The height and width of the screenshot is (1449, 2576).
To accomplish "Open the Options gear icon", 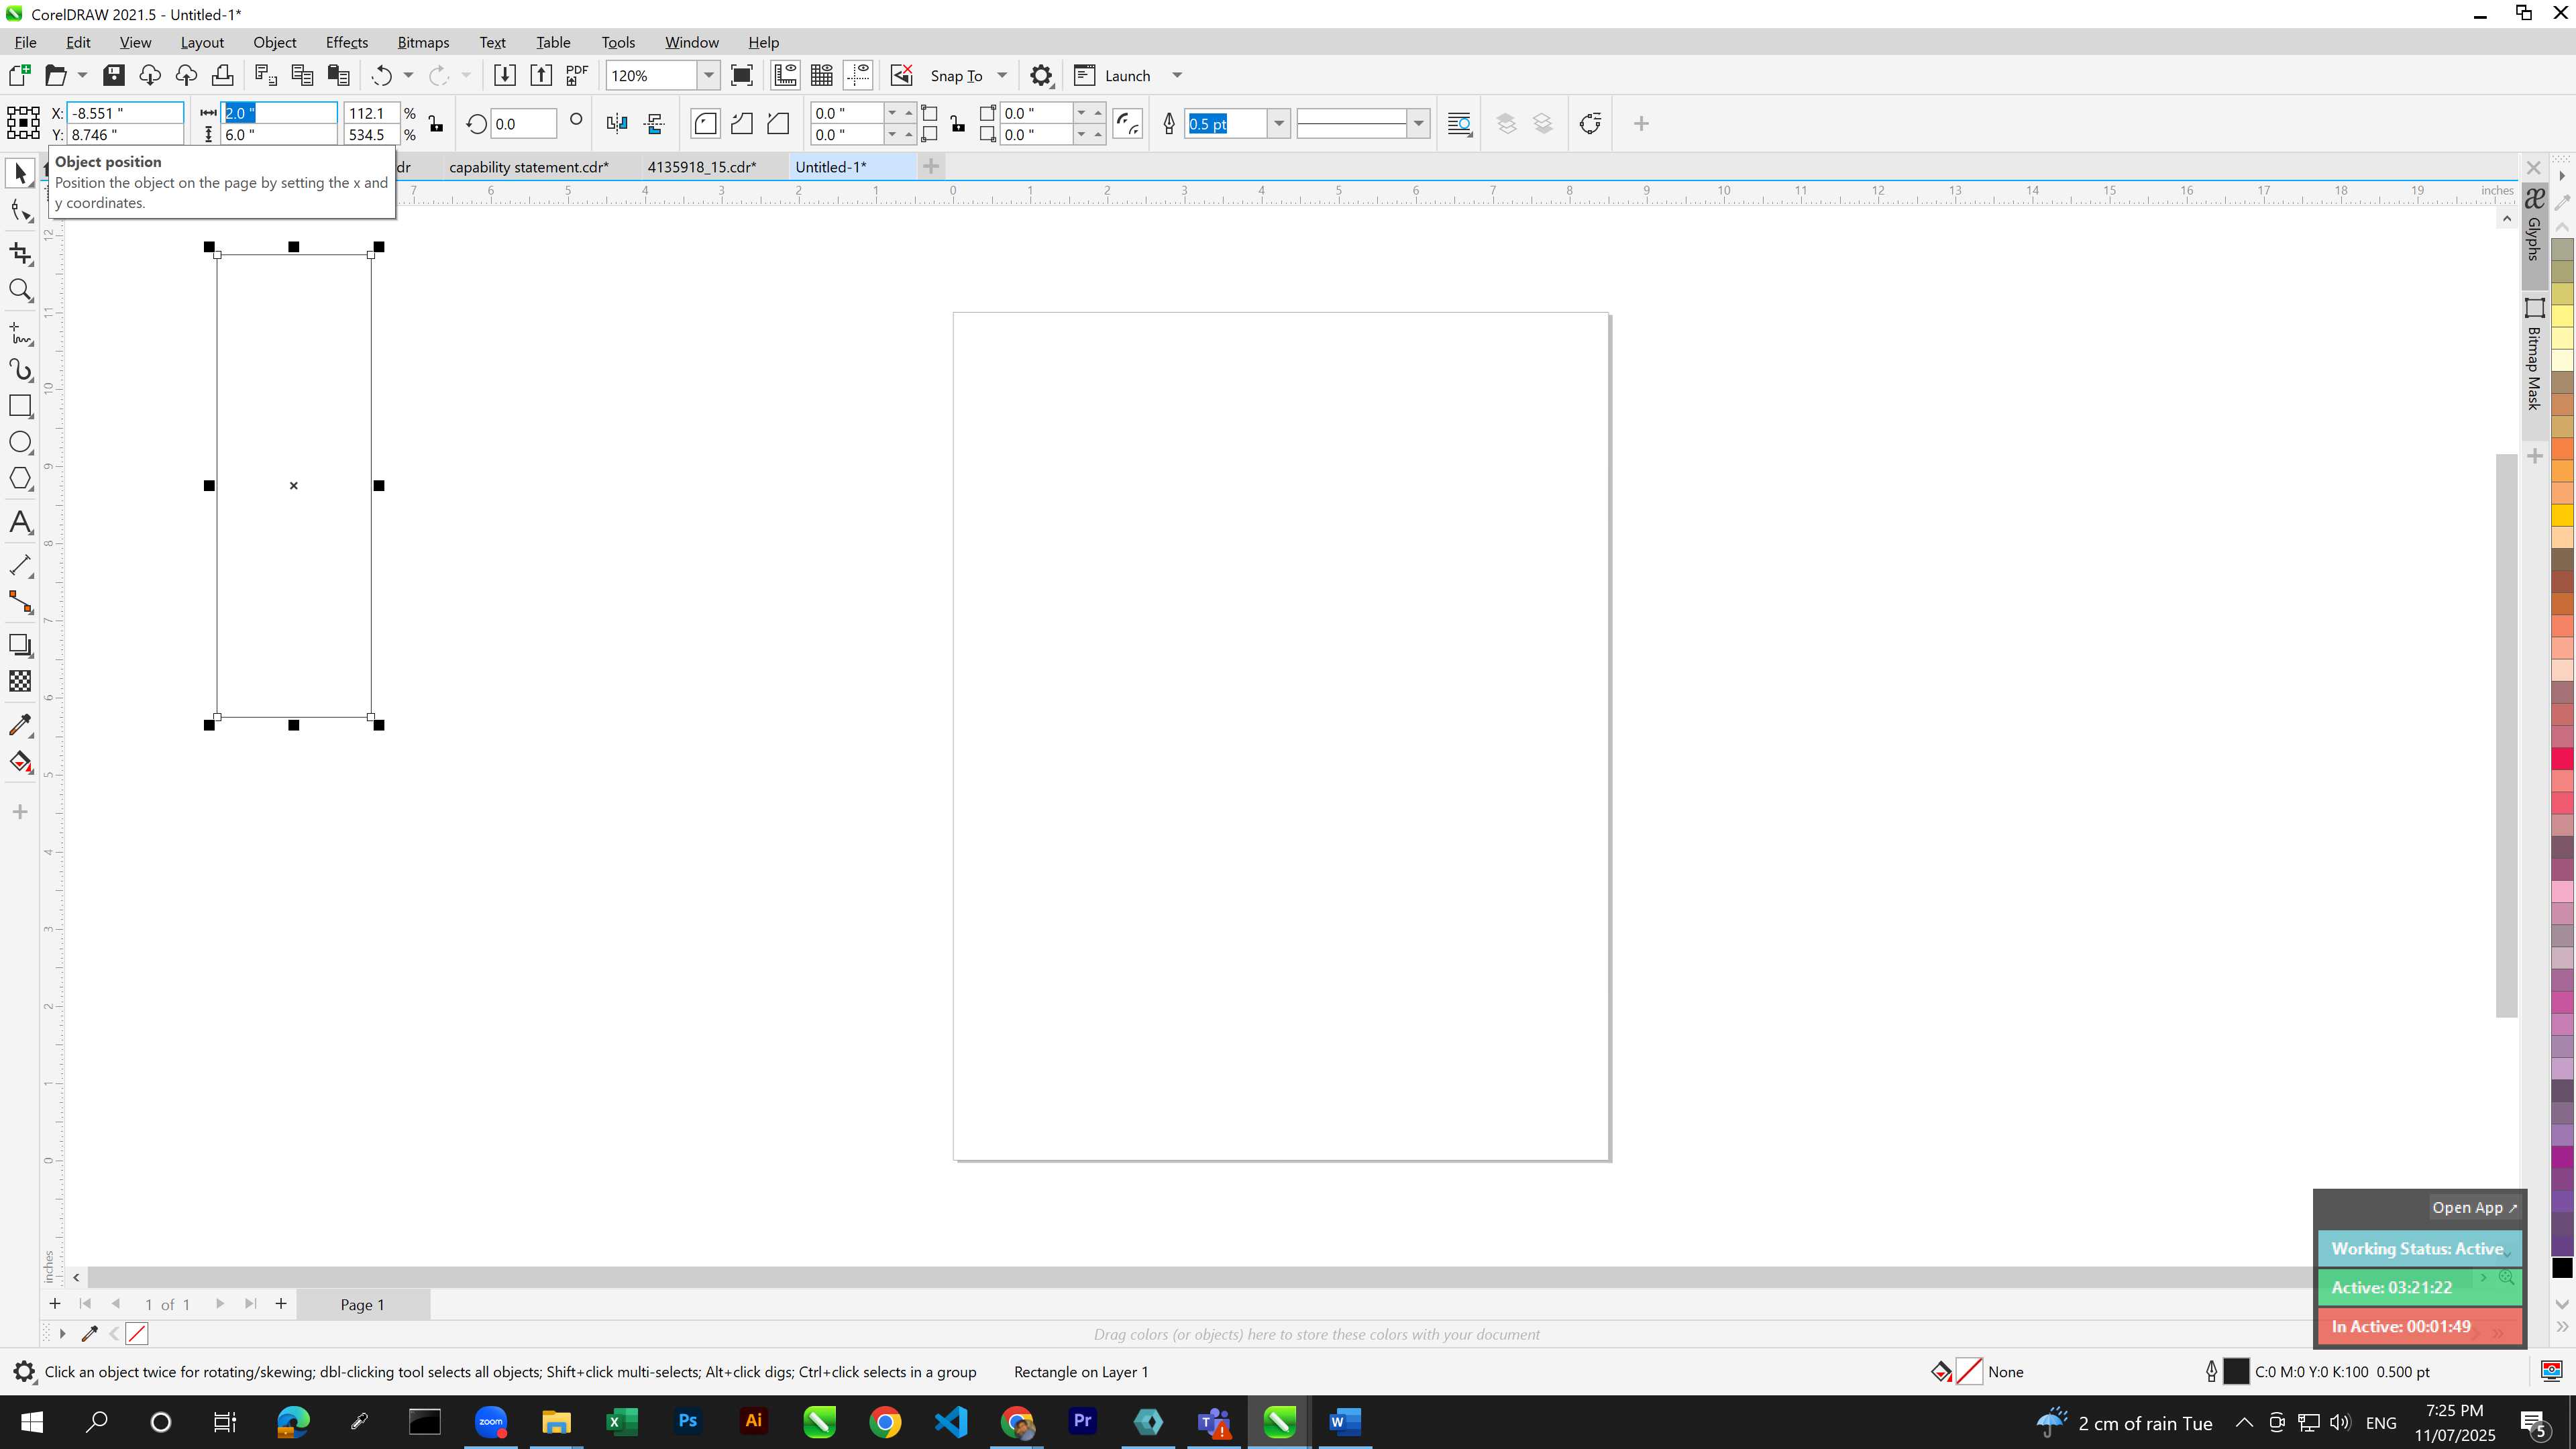I will coord(1041,75).
